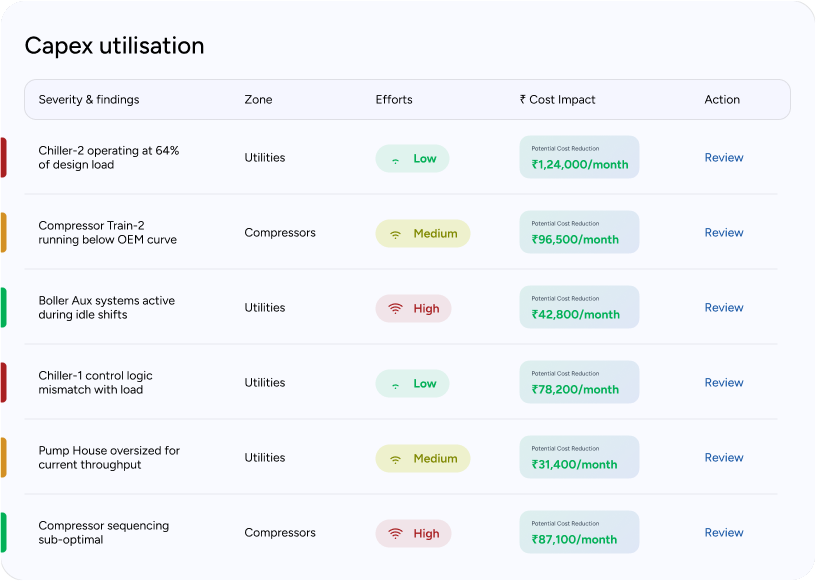Select the ₹1,24,000/month cost reduction card
This screenshot has height=581, width=816.
point(579,158)
